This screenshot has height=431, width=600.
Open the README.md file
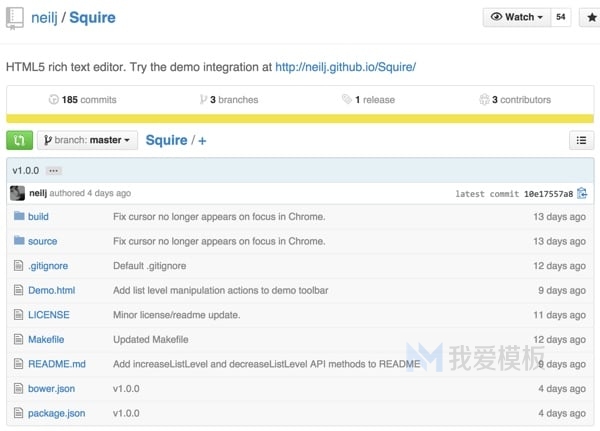click(57, 364)
